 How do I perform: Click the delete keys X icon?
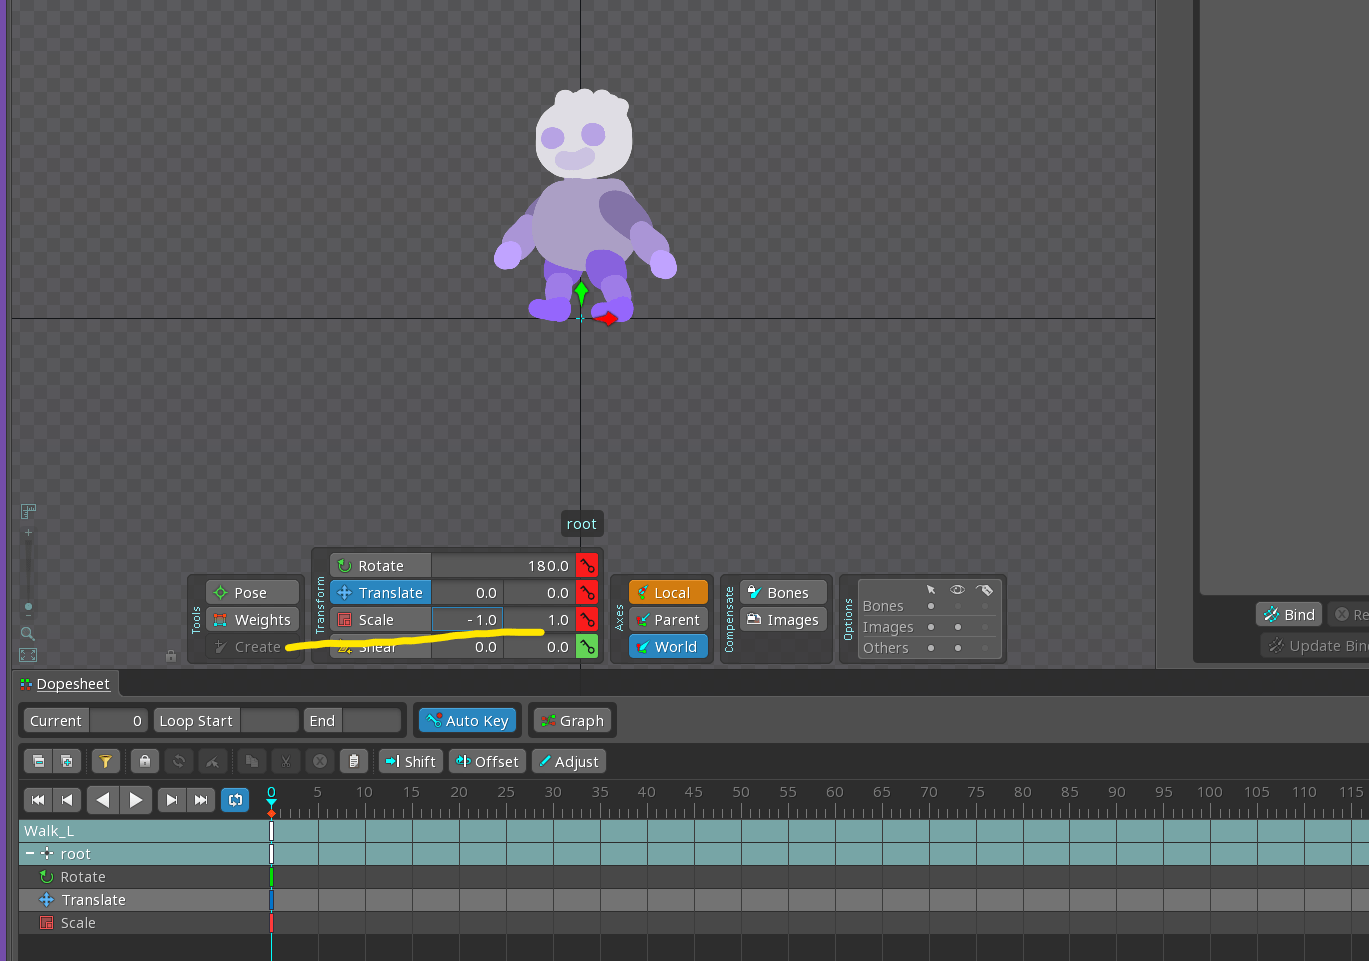[x=320, y=761]
